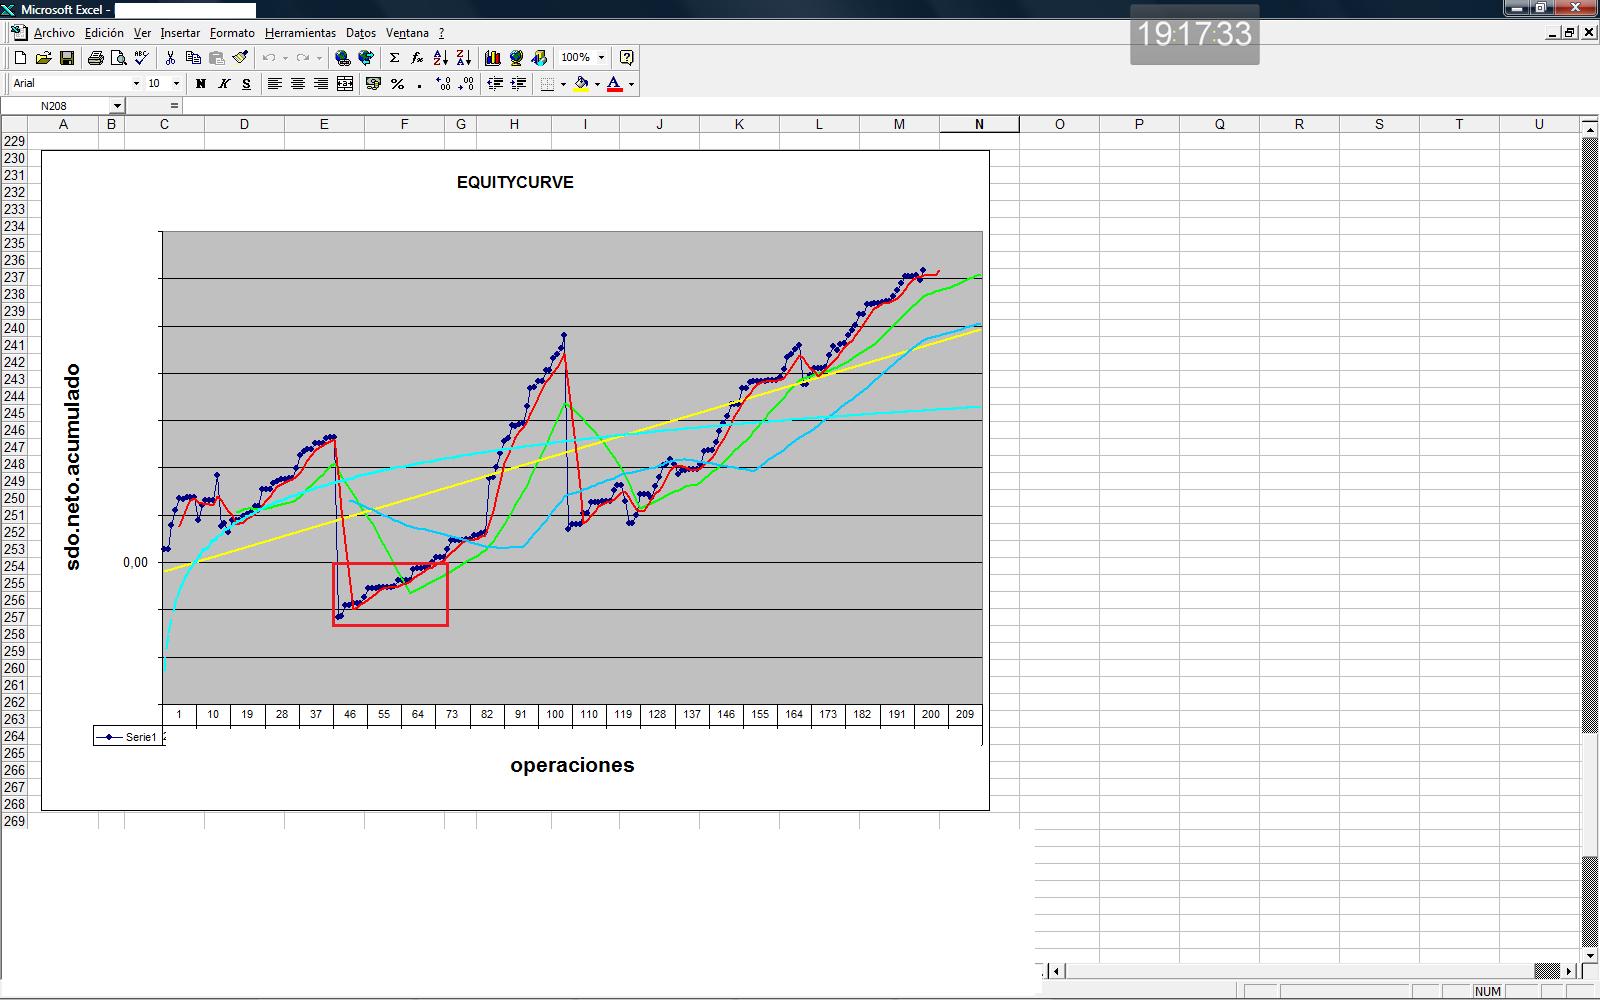Toggle italic formatting (K button)
1600x1000 pixels.
223,84
